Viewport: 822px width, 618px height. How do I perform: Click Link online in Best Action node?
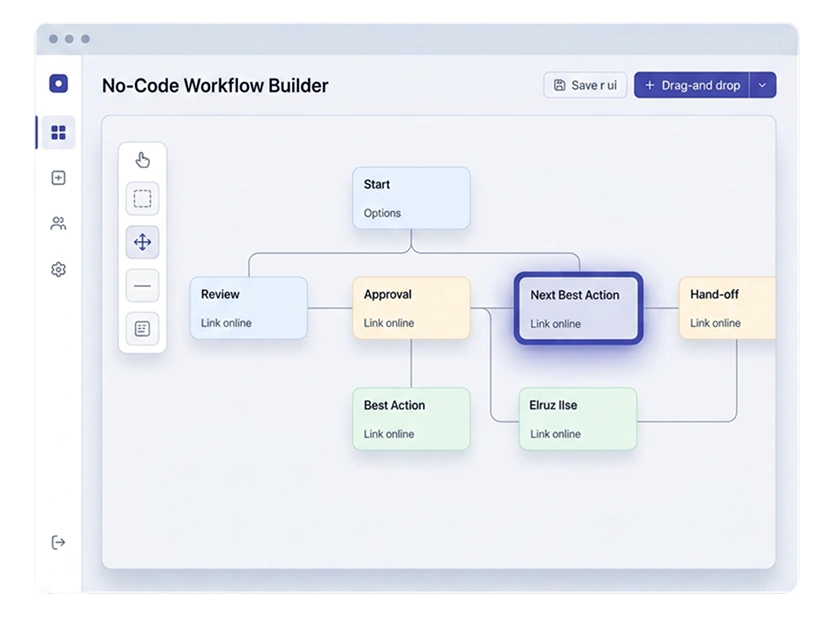tap(389, 434)
